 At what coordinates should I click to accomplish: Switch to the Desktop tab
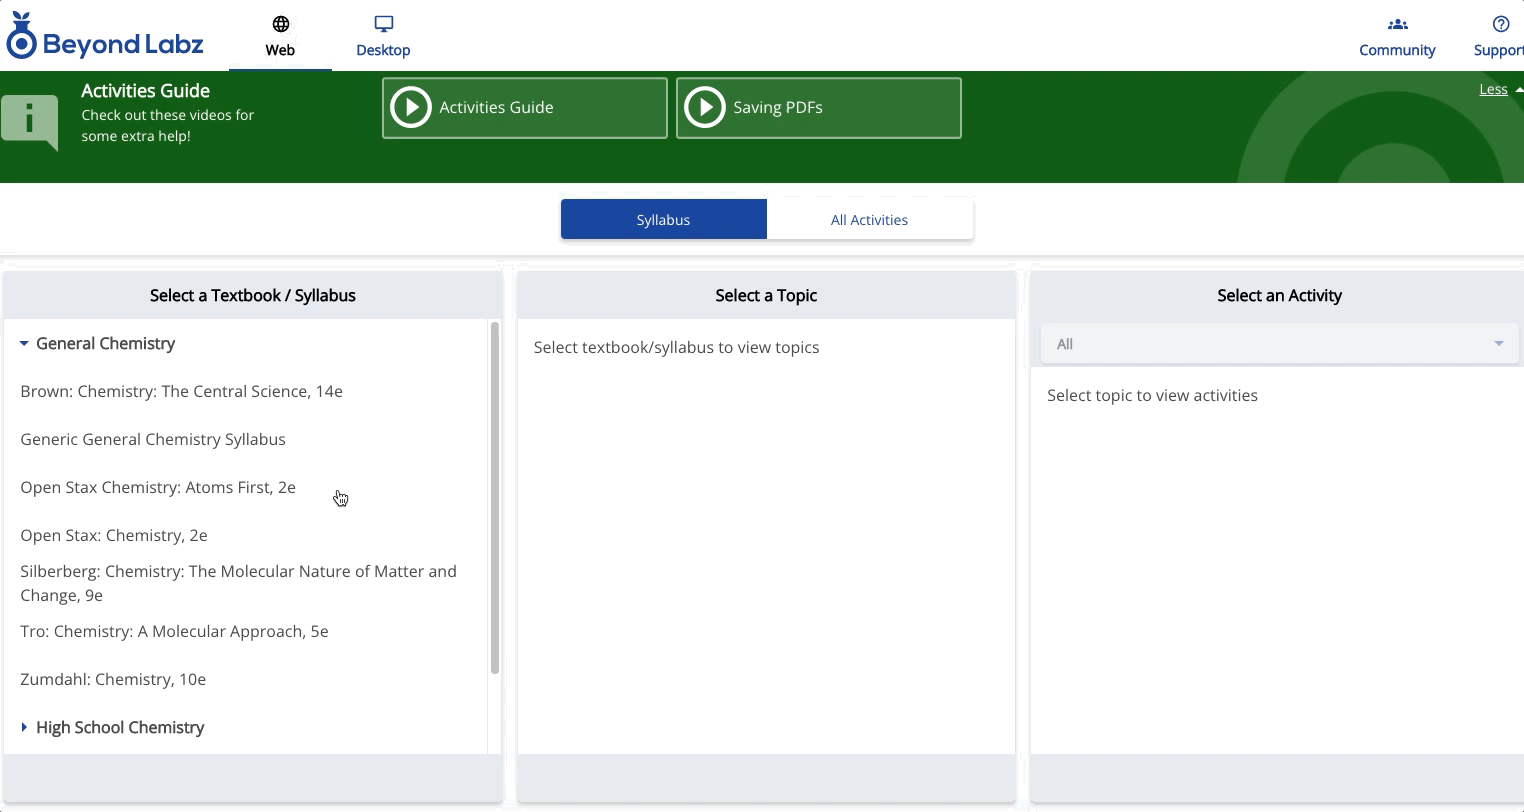point(384,36)
